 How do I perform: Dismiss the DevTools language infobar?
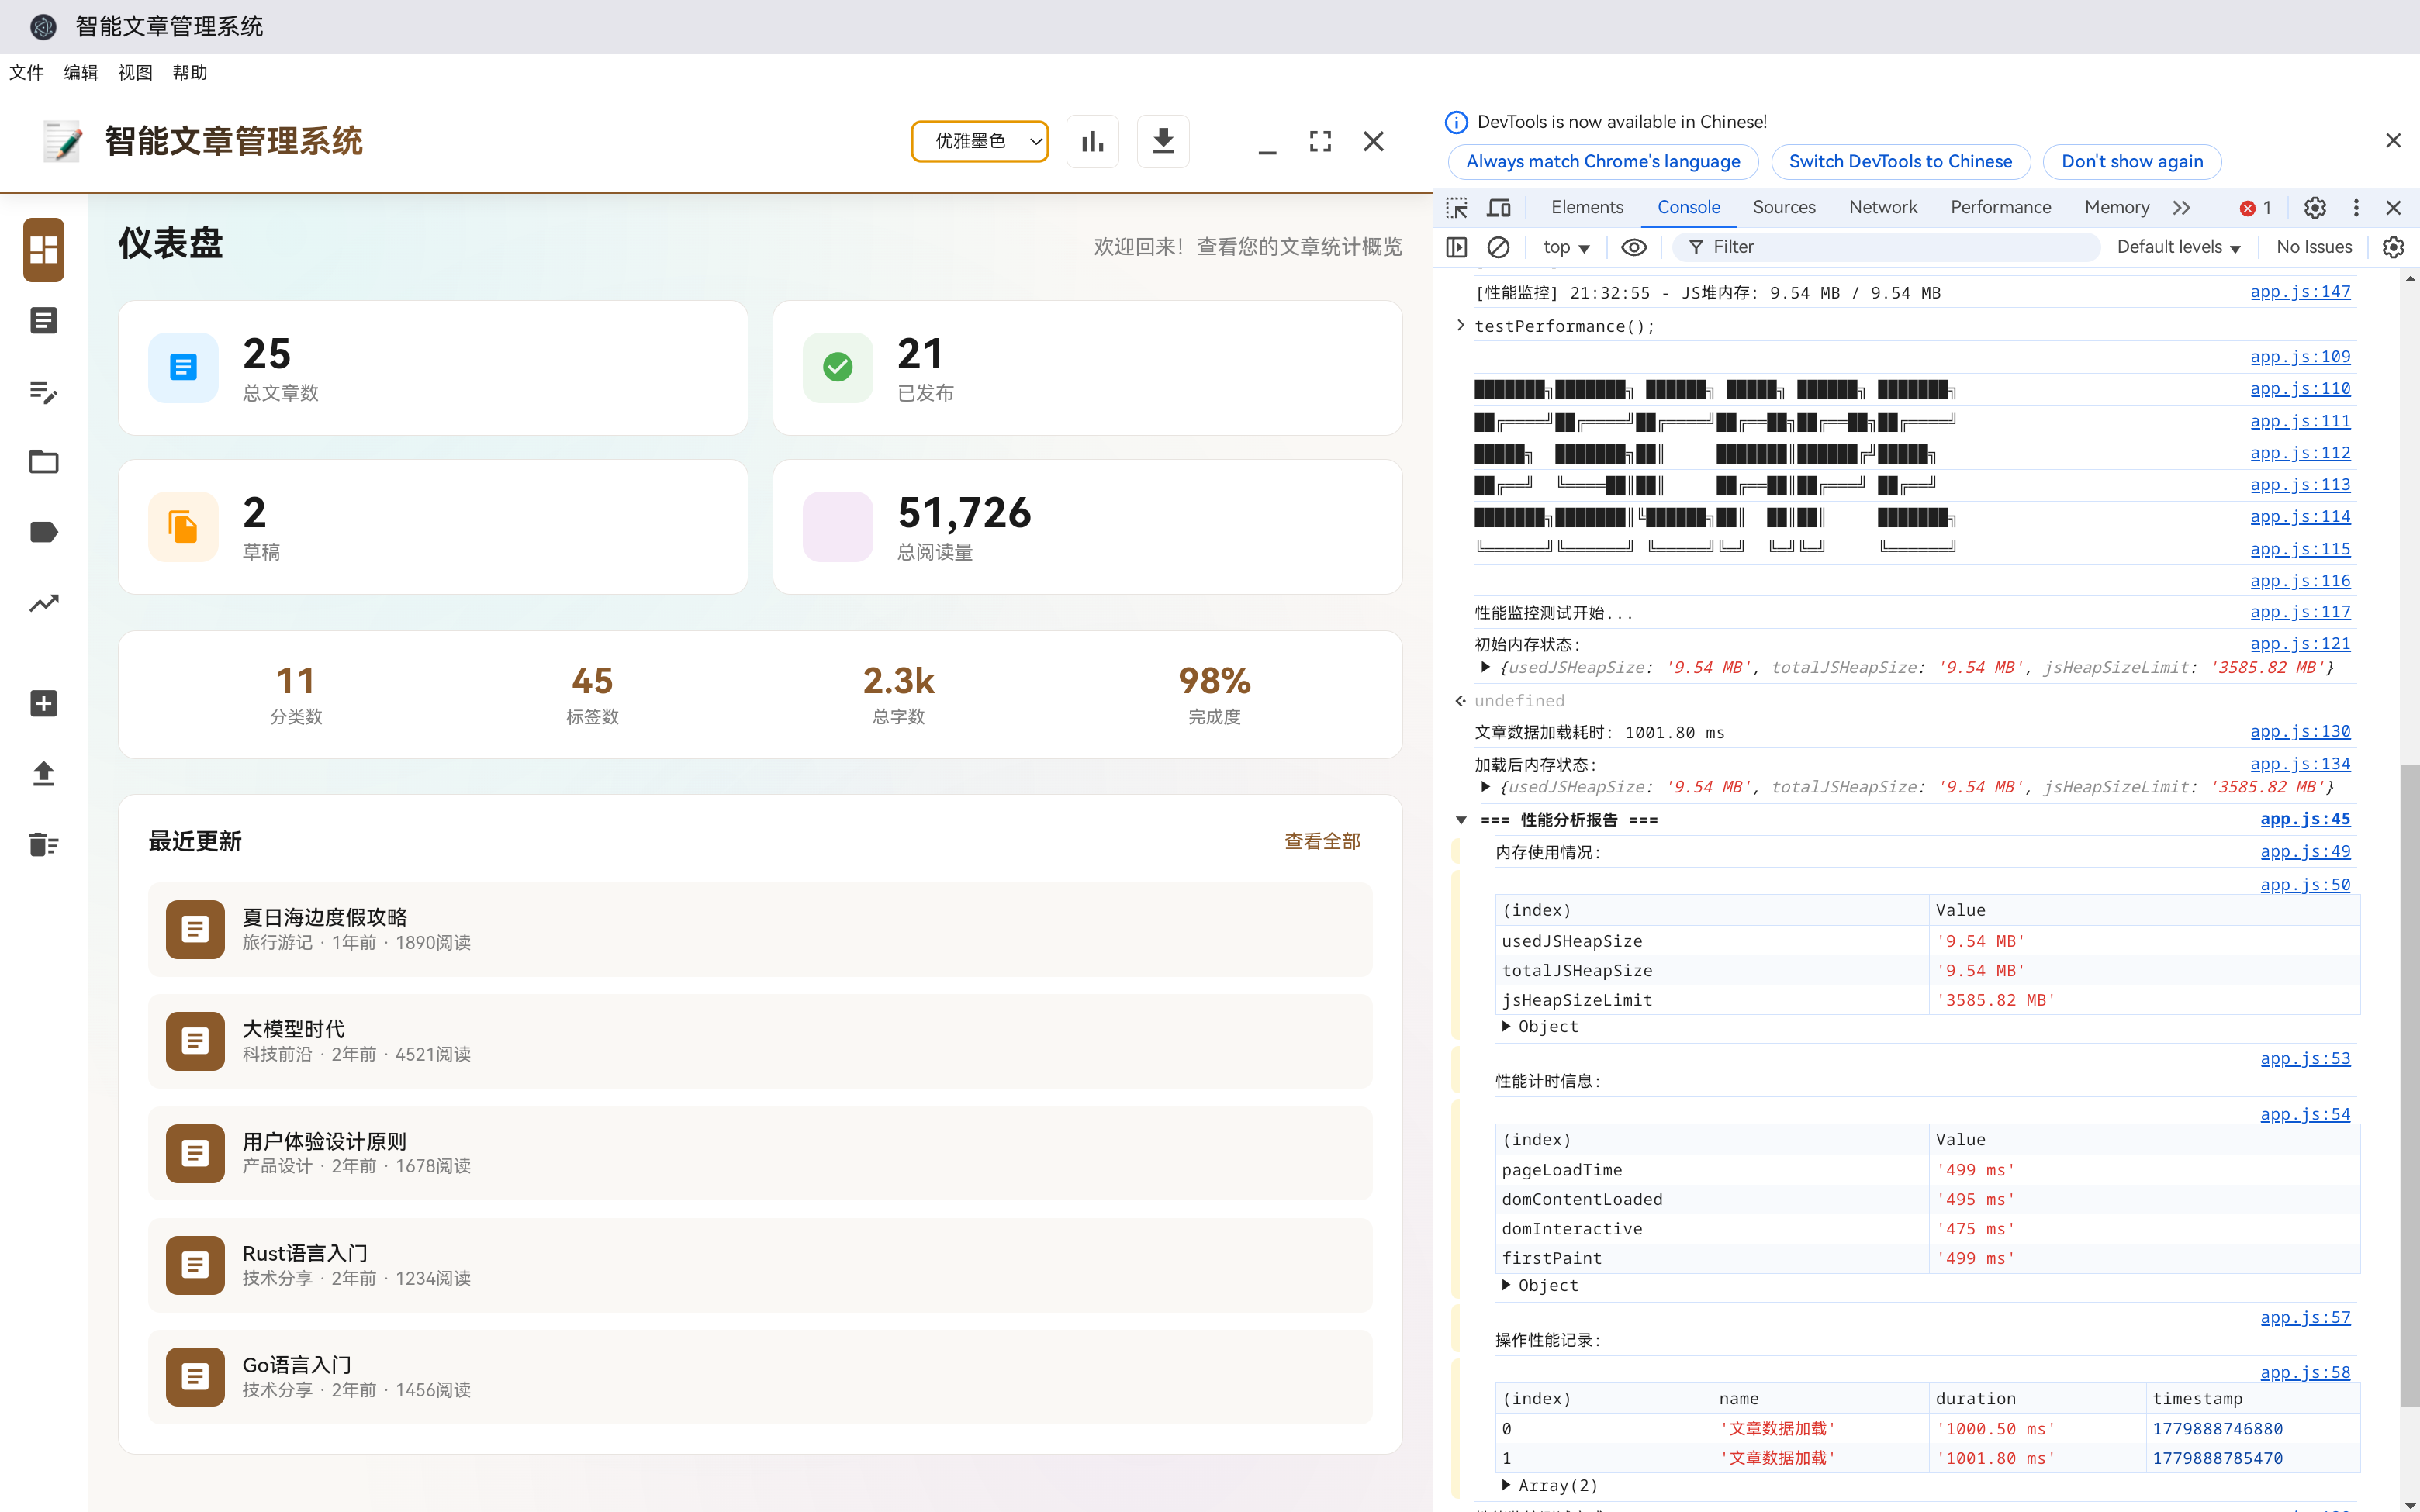tap(2393, 141)
